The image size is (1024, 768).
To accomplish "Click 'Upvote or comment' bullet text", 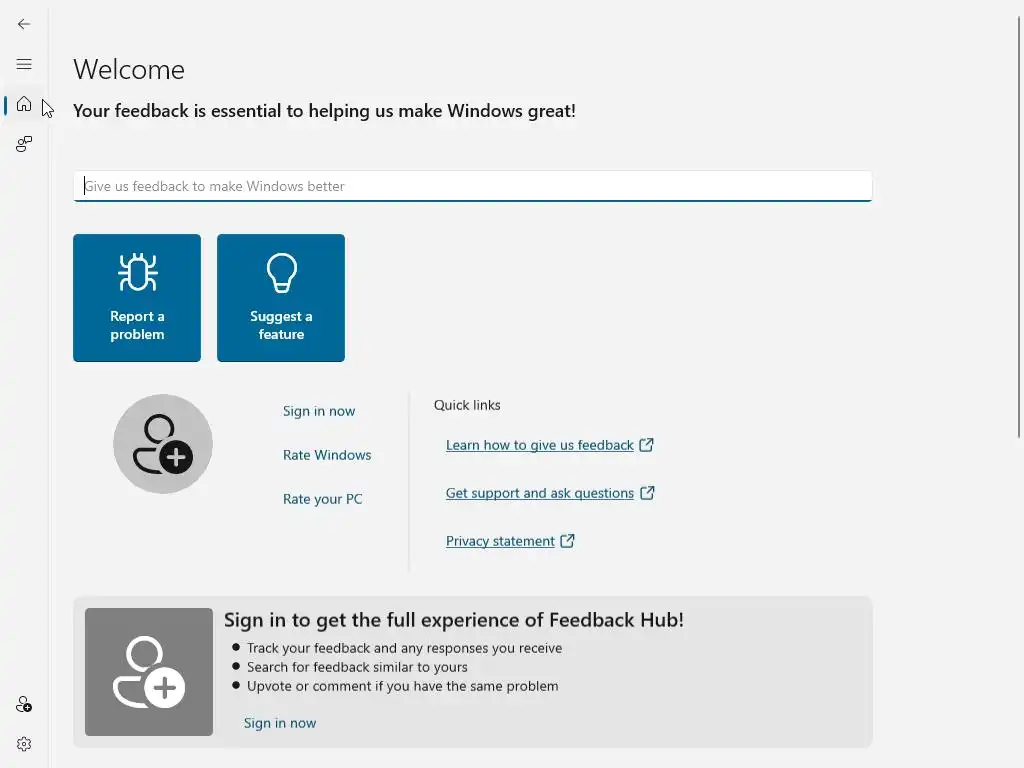I will pyautogui.click(x=402, y=686).
